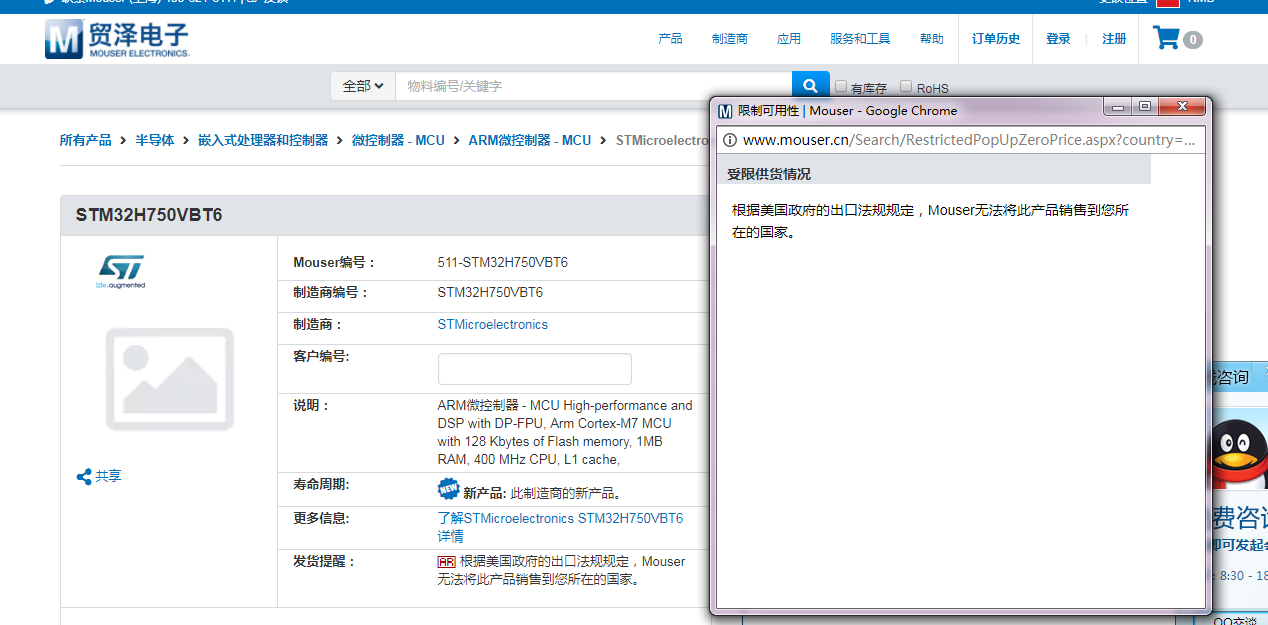
Task: Focus the 物料编号/关键字 search field
Action: pos(594,86)
